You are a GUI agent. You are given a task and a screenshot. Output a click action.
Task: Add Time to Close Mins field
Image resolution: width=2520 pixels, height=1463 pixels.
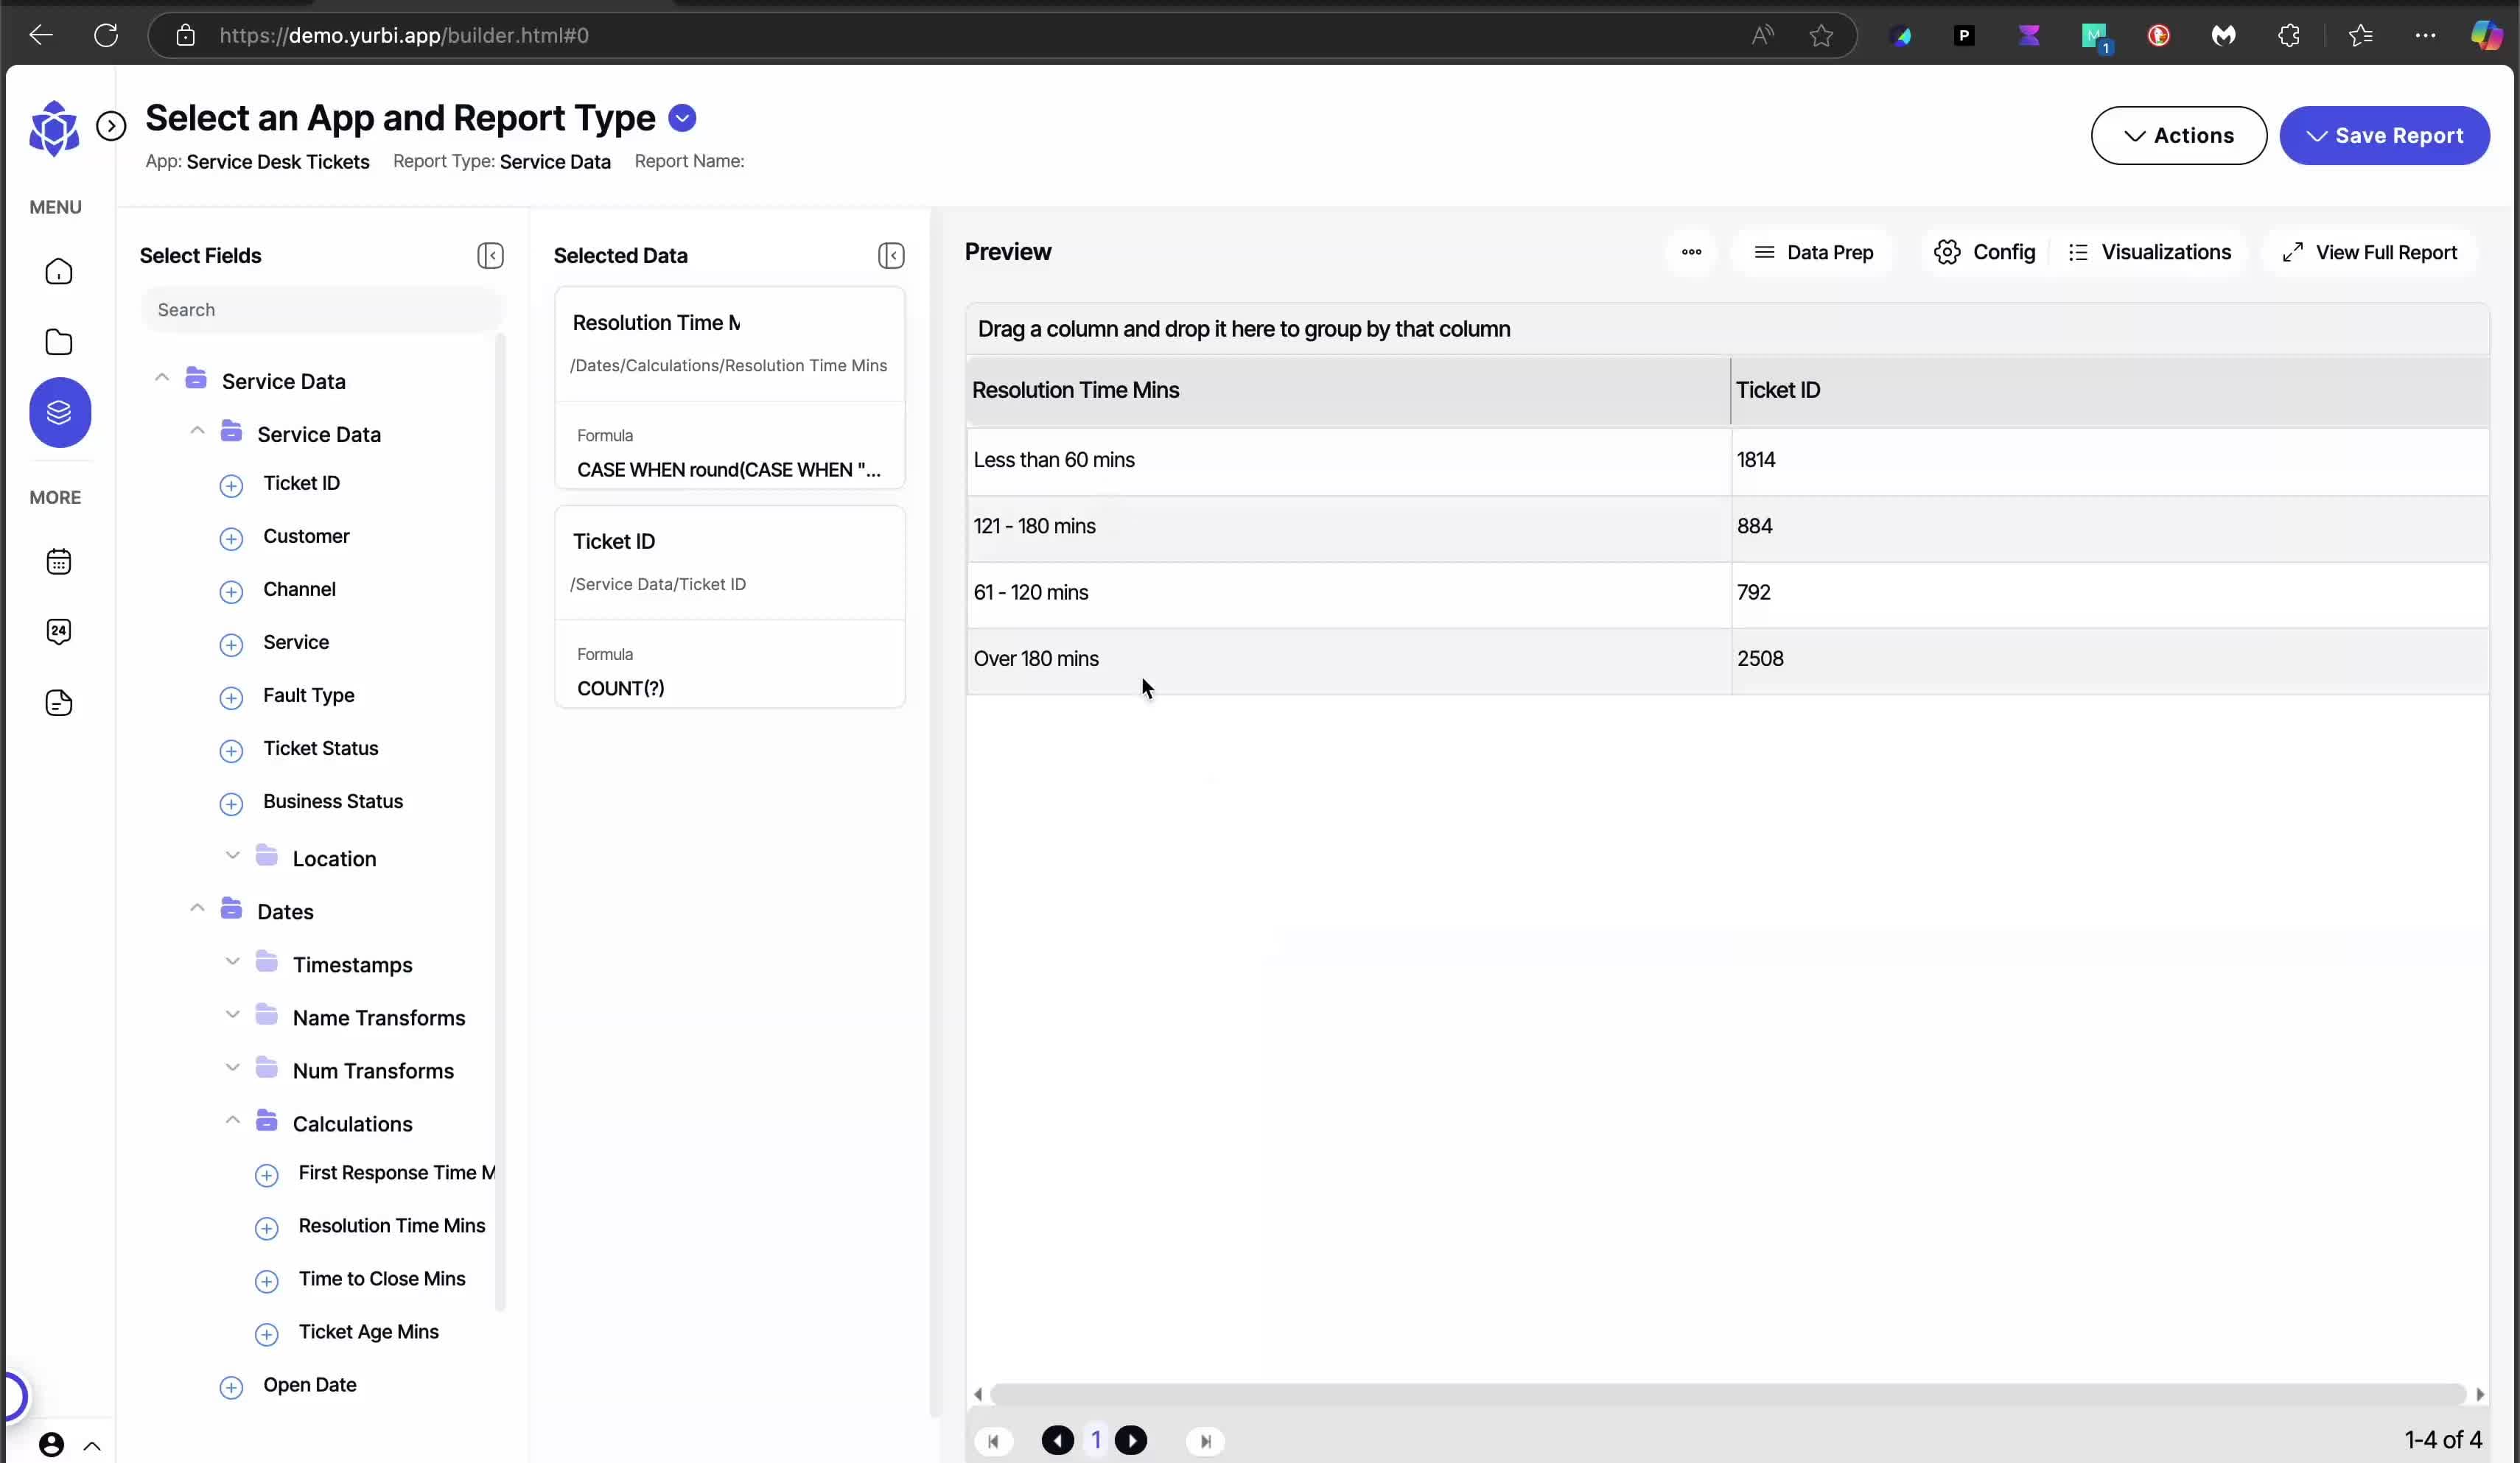tap(266, 1281)
